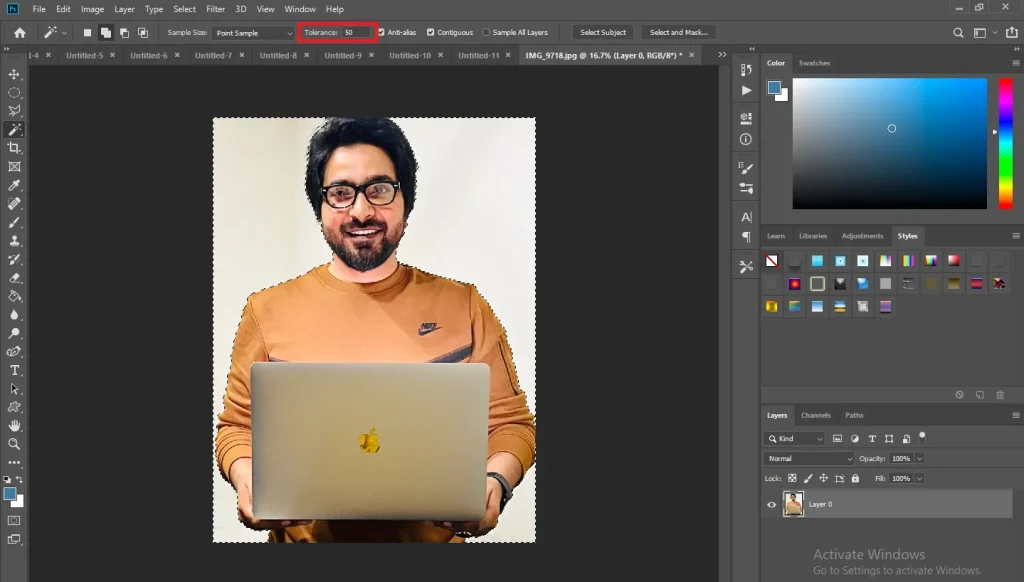Open the Sample Size dropdown

pos(251,33)
